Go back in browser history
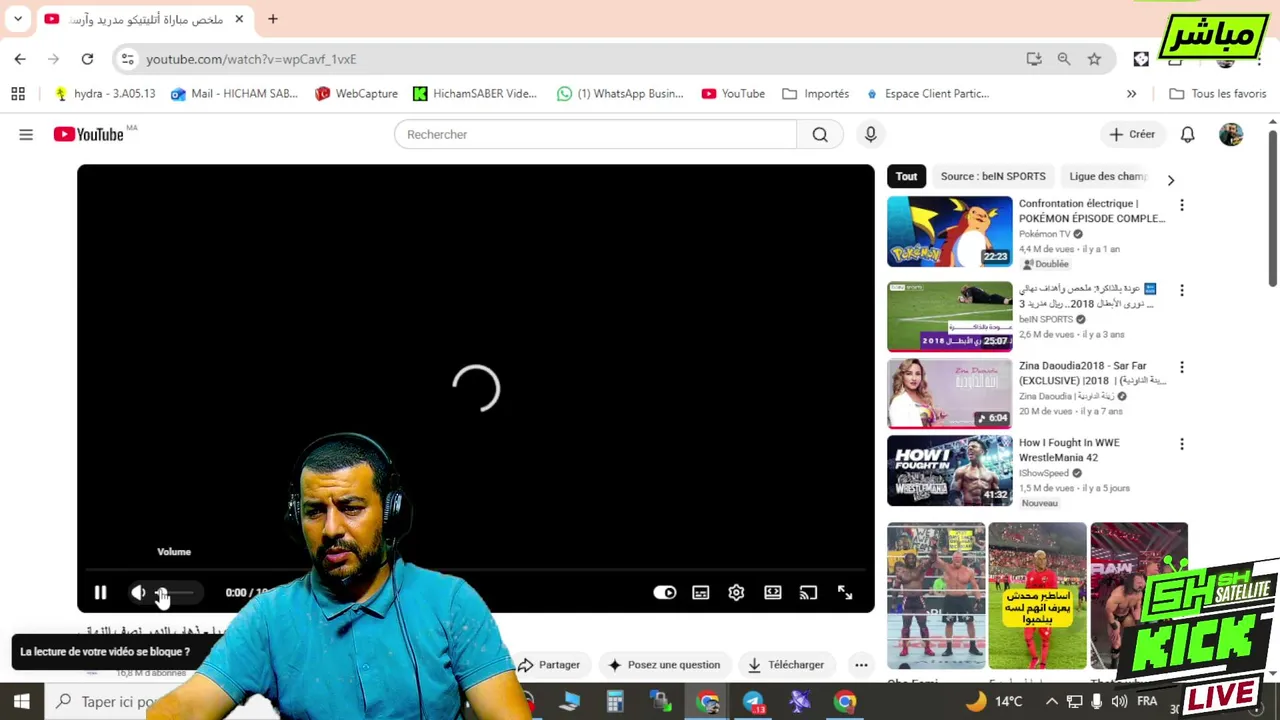The image size is (1280, 720). point(20,59)
